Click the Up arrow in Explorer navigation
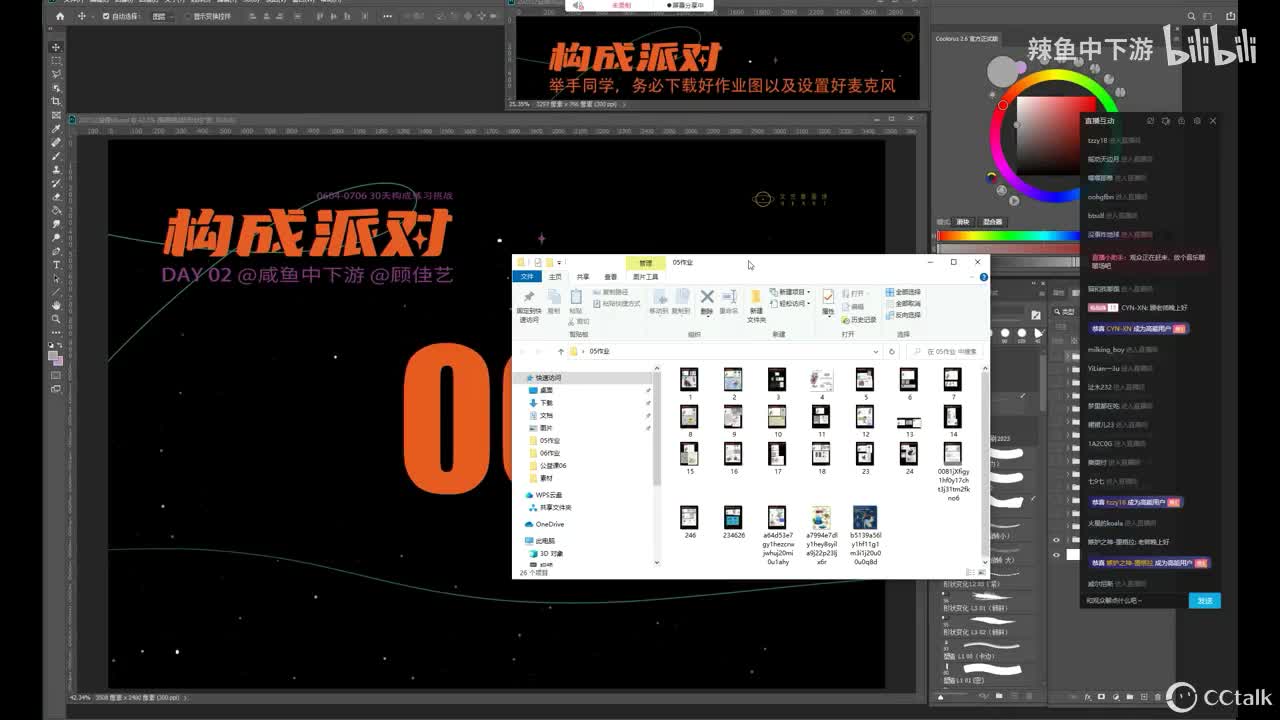Viewport: 1280px width, 720px height. (x=561, y=352)
